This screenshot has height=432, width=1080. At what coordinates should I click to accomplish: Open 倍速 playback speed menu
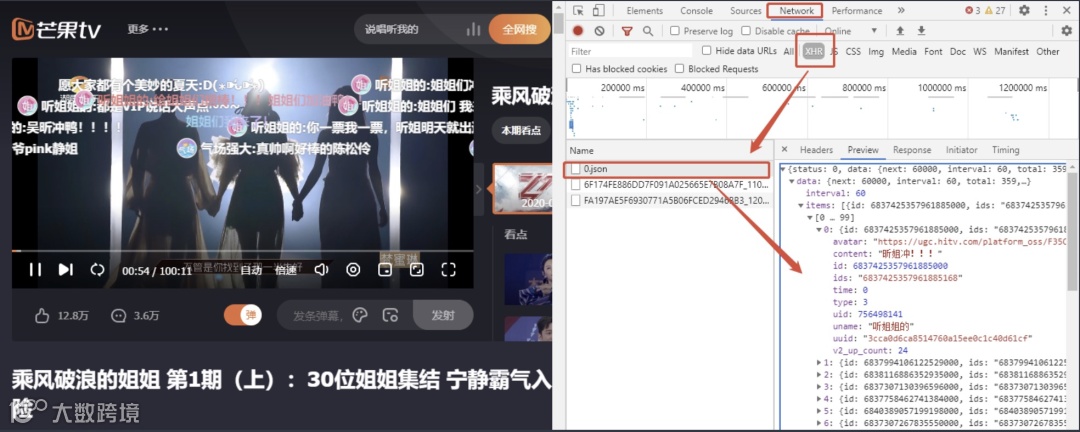286,270
